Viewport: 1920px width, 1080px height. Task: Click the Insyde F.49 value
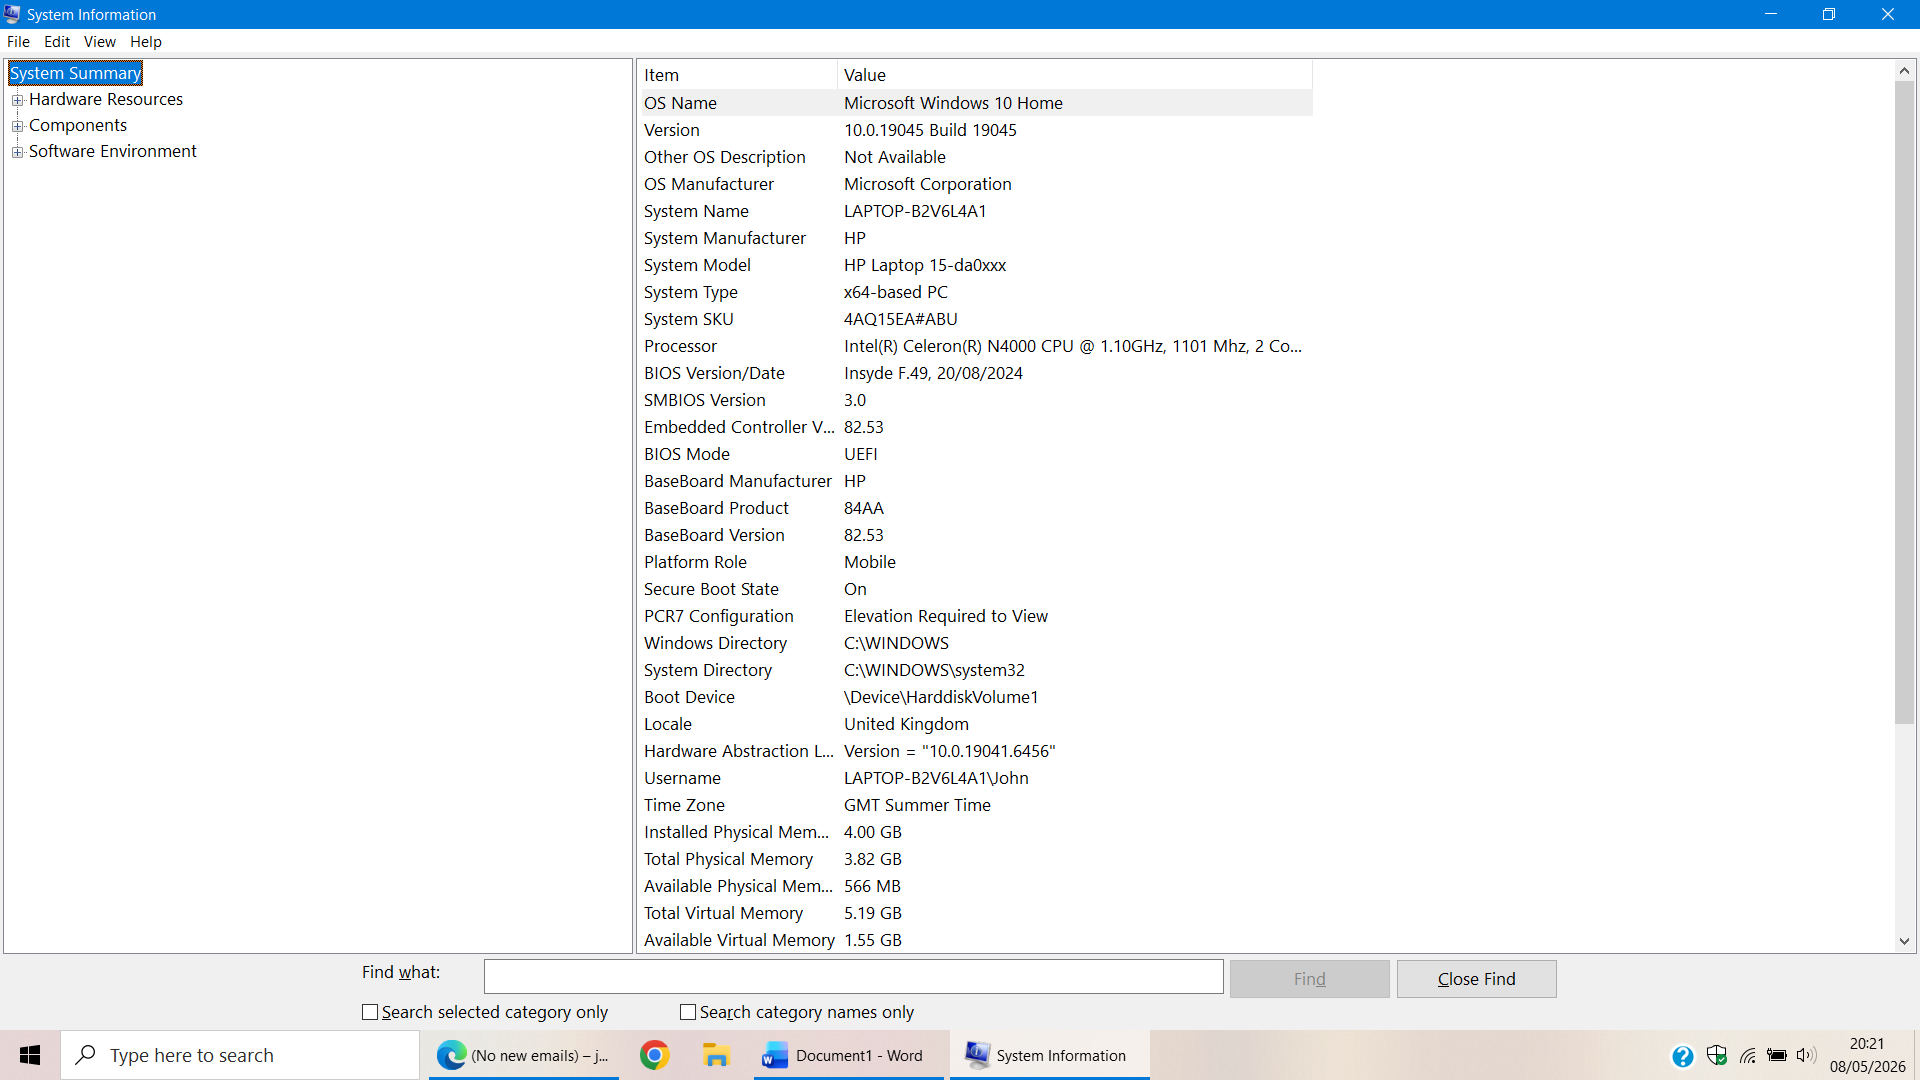[933, 373]
